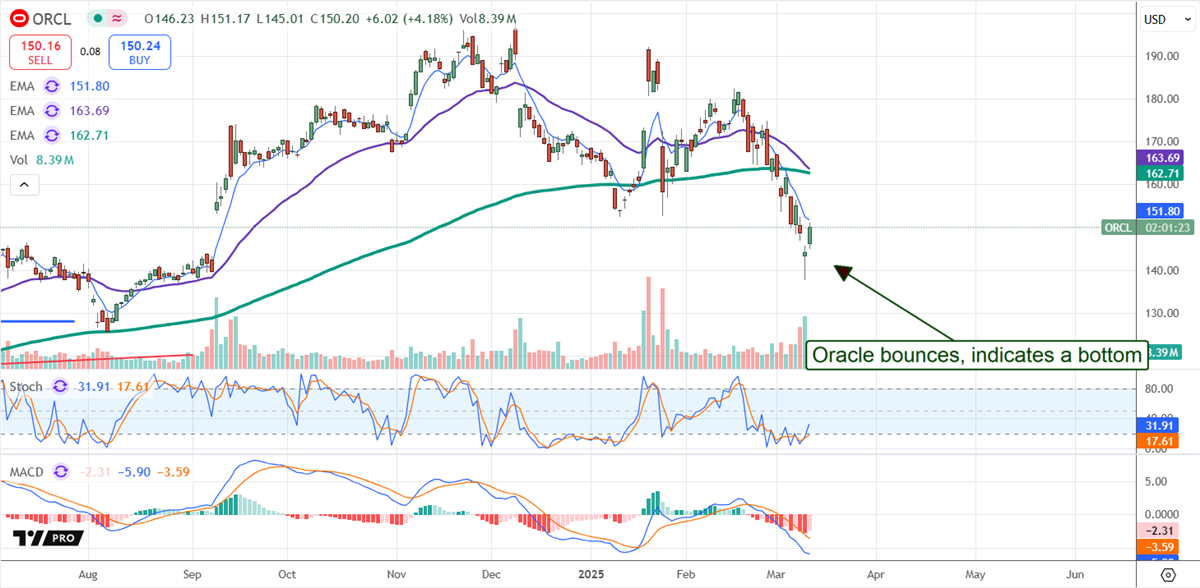Viewport: 1200px width, 588px height.
Task: Click the refresh icon beside EMA 151.80
Action: pos(53,87)
